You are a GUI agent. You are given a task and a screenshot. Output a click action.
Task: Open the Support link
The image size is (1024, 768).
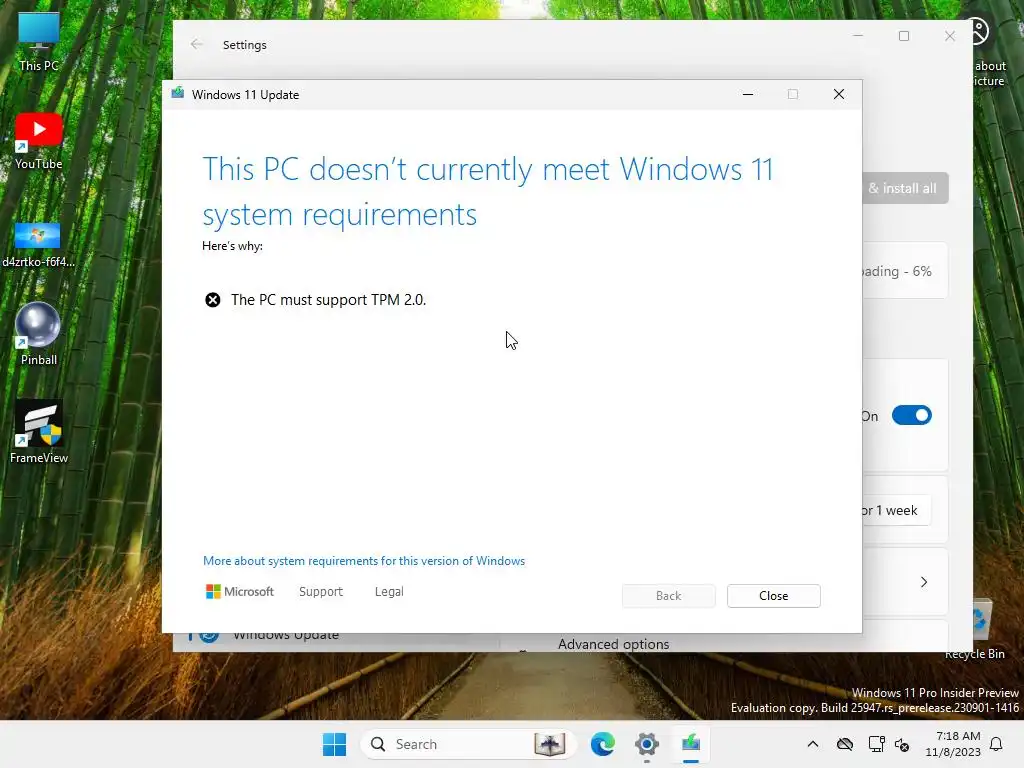tap(321, 592)
